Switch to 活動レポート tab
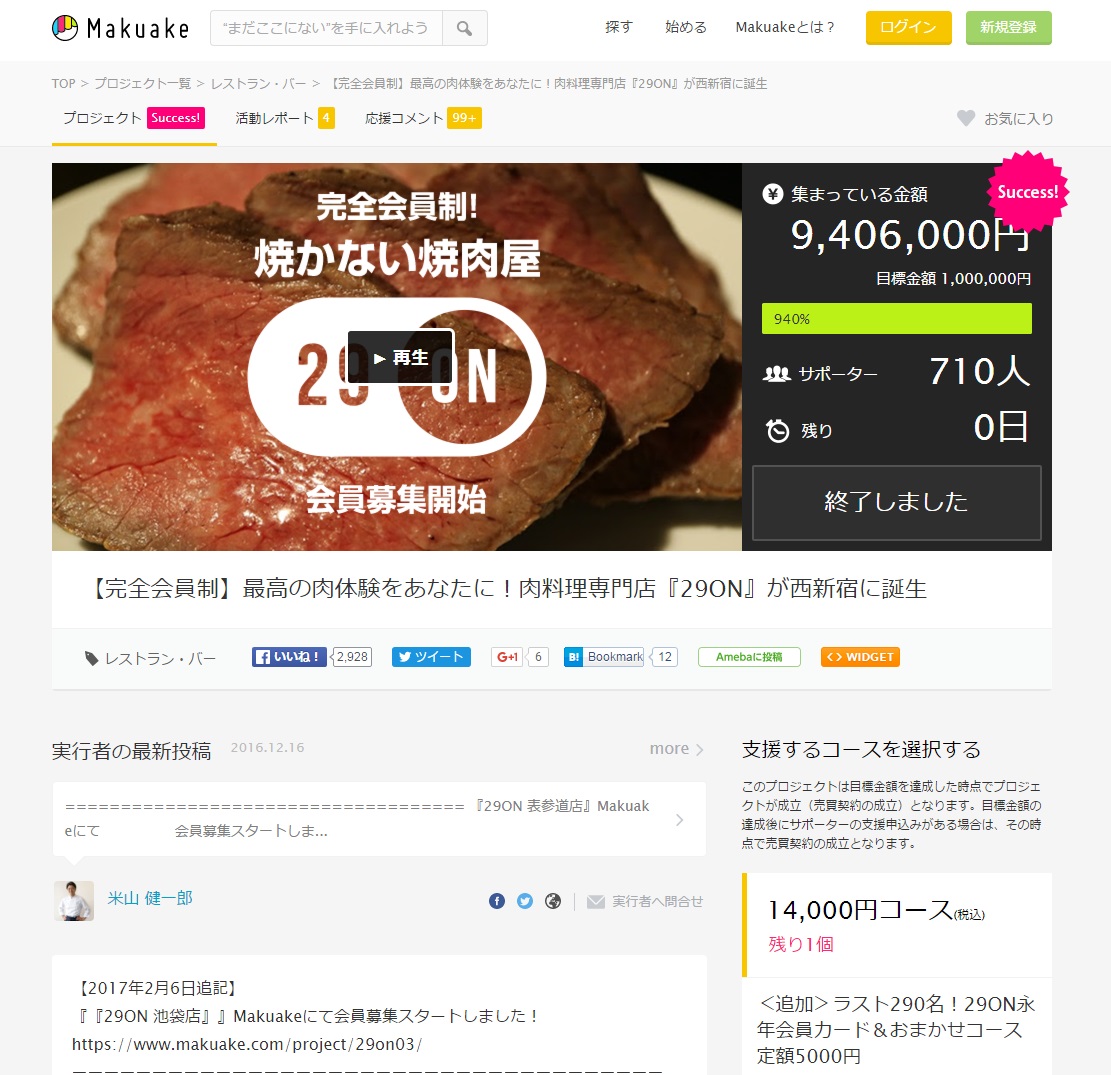The height and width of the screenshot is (1075, 1111). pyautogui.click(x=285, y=118)
